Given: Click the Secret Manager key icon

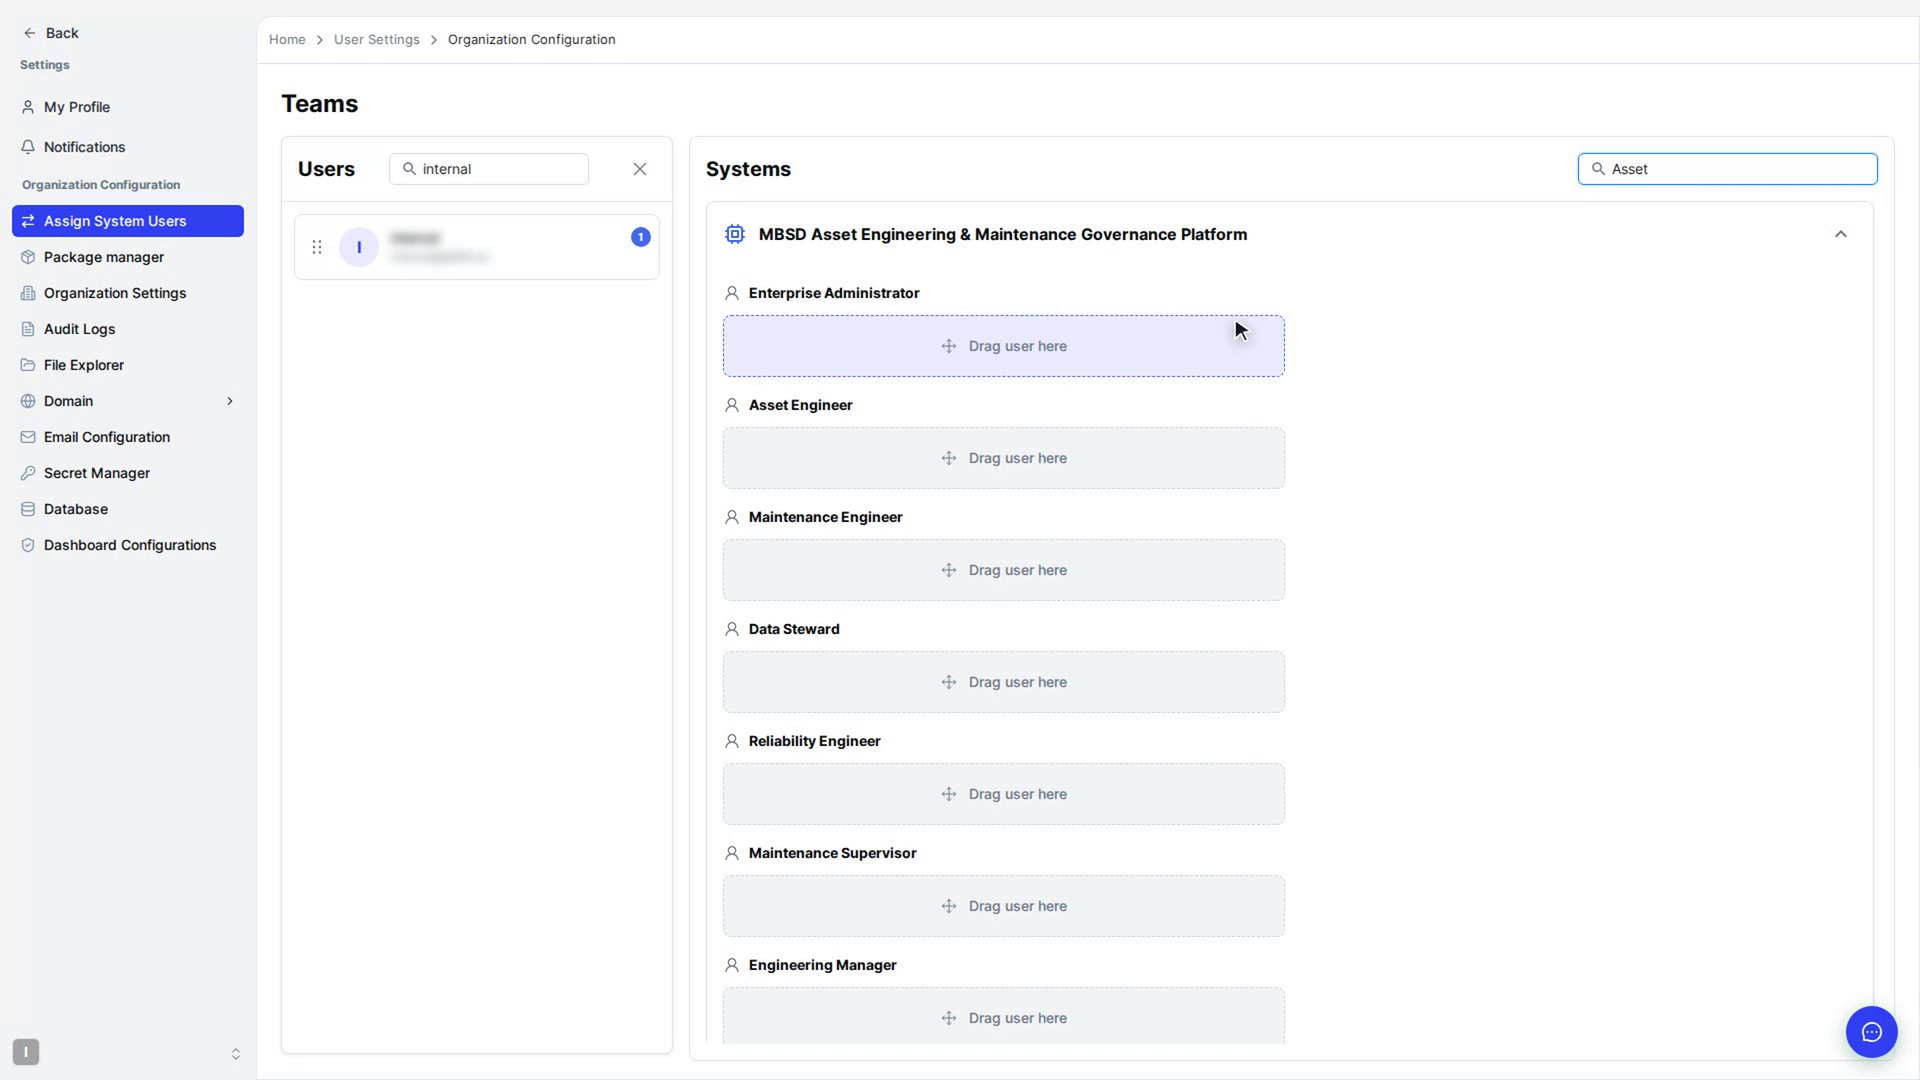Looking at the screenshot, I should coord(28,473).
